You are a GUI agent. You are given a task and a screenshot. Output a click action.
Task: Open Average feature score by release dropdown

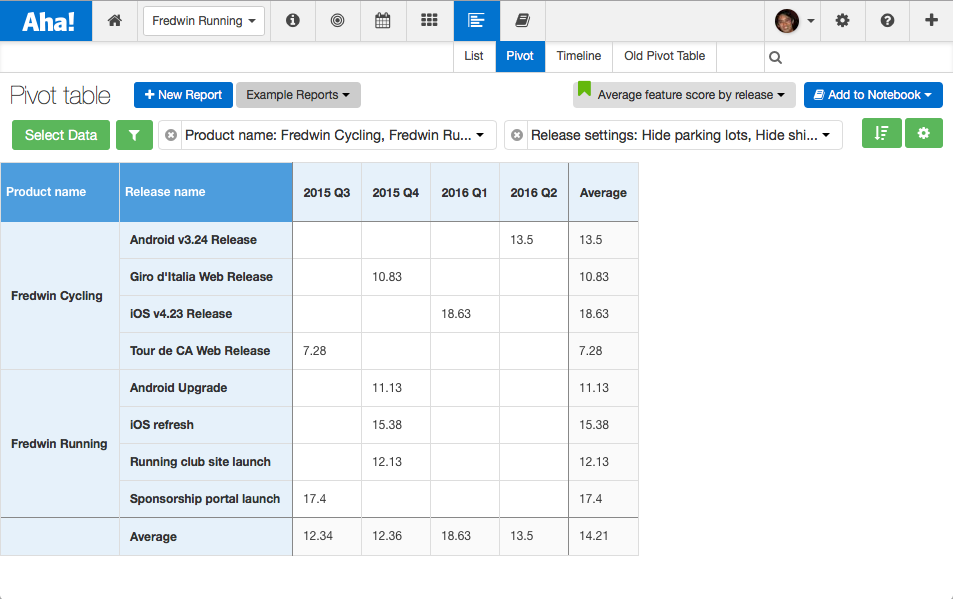coord(684,95)
